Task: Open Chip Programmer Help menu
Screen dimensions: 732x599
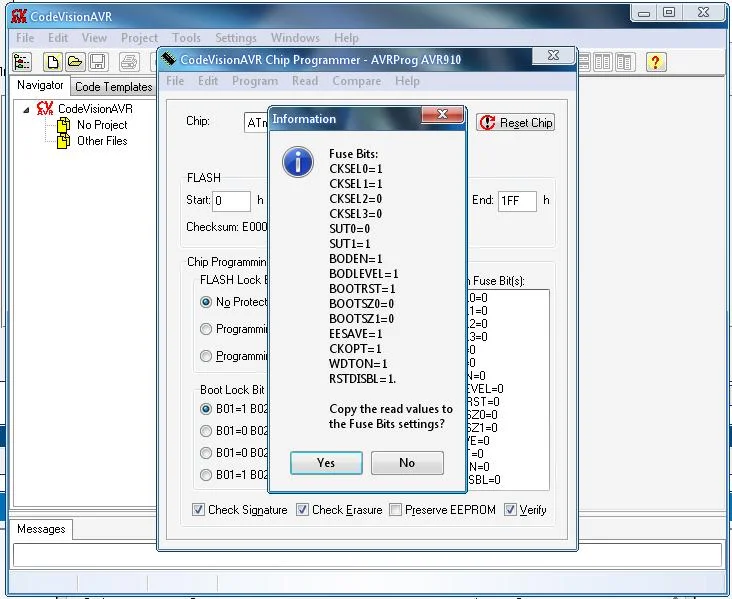Action: [x=407, y=81]
